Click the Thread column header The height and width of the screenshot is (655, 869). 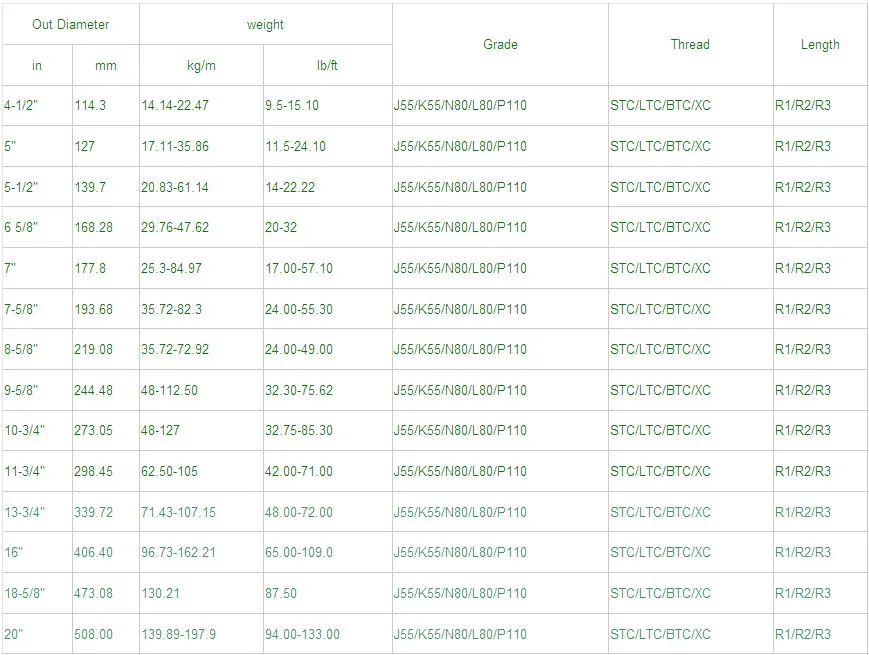coord(690,45)
